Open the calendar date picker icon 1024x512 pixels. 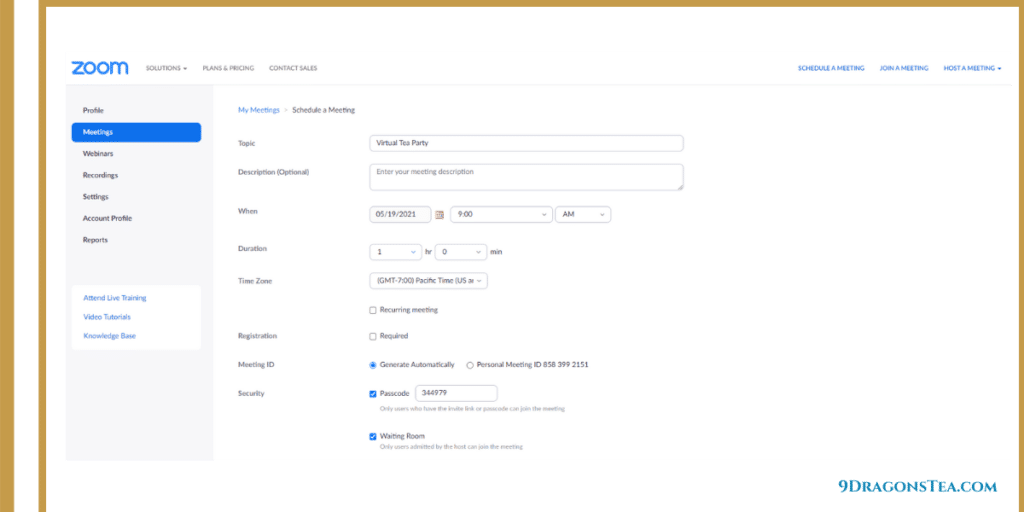tap(439, 215)
